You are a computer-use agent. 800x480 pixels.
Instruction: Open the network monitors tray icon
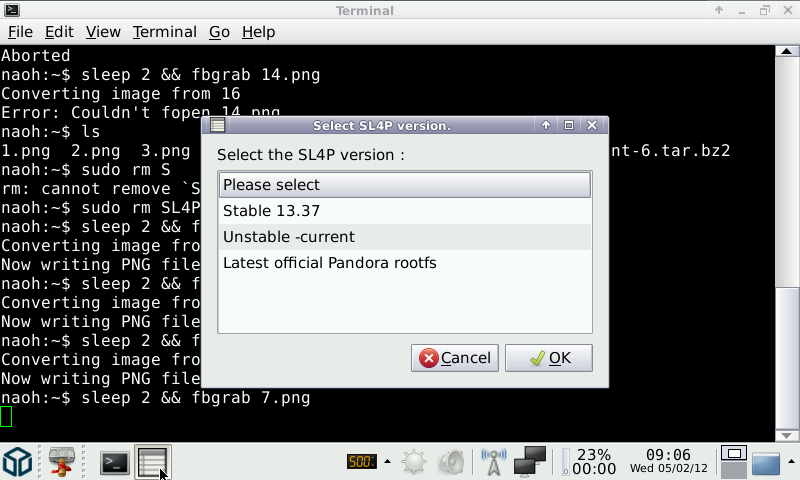tap(529, 462)
